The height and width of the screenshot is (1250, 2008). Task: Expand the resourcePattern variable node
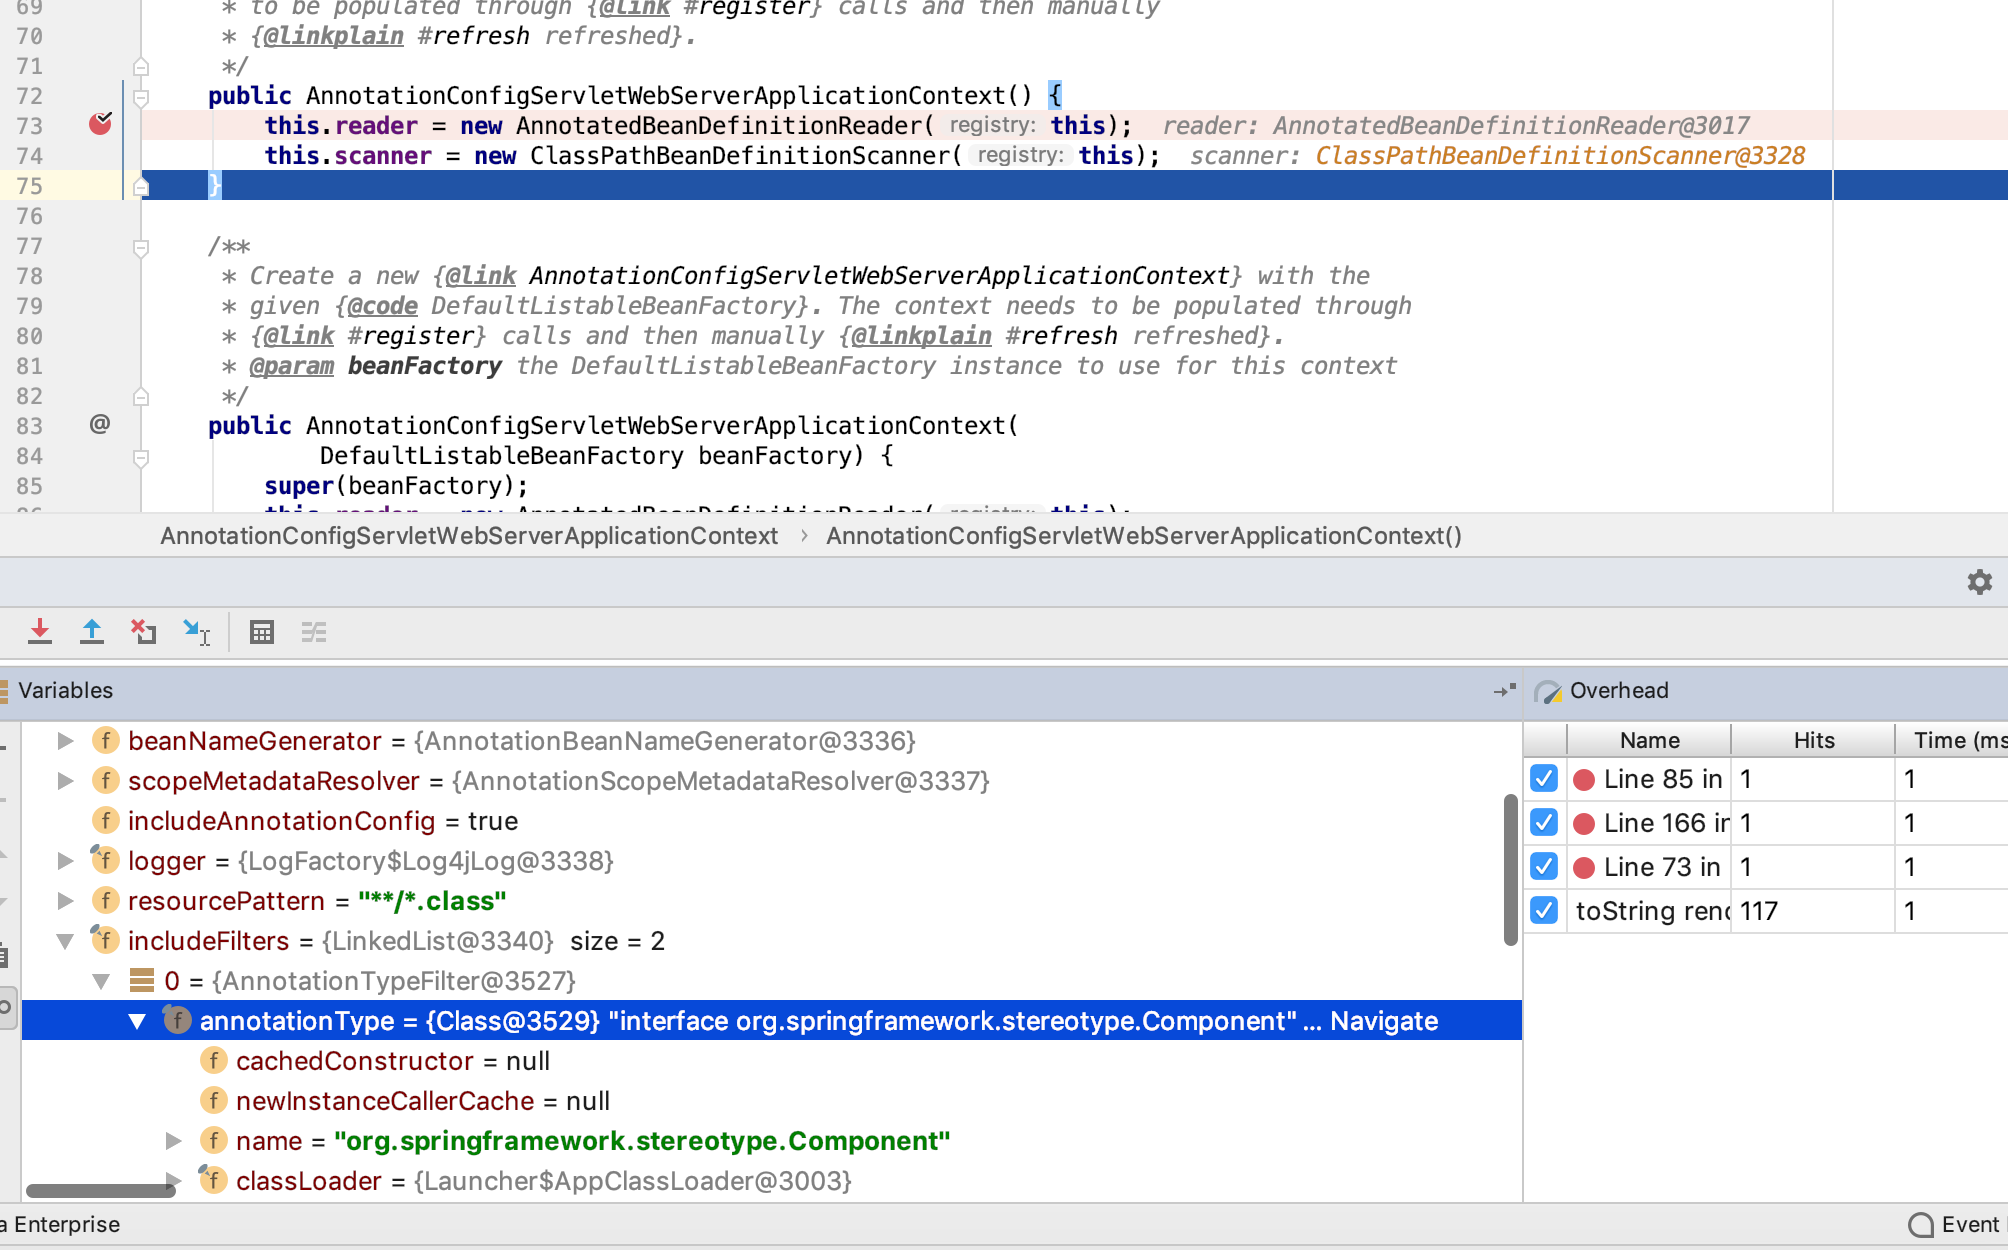[65, 900]
